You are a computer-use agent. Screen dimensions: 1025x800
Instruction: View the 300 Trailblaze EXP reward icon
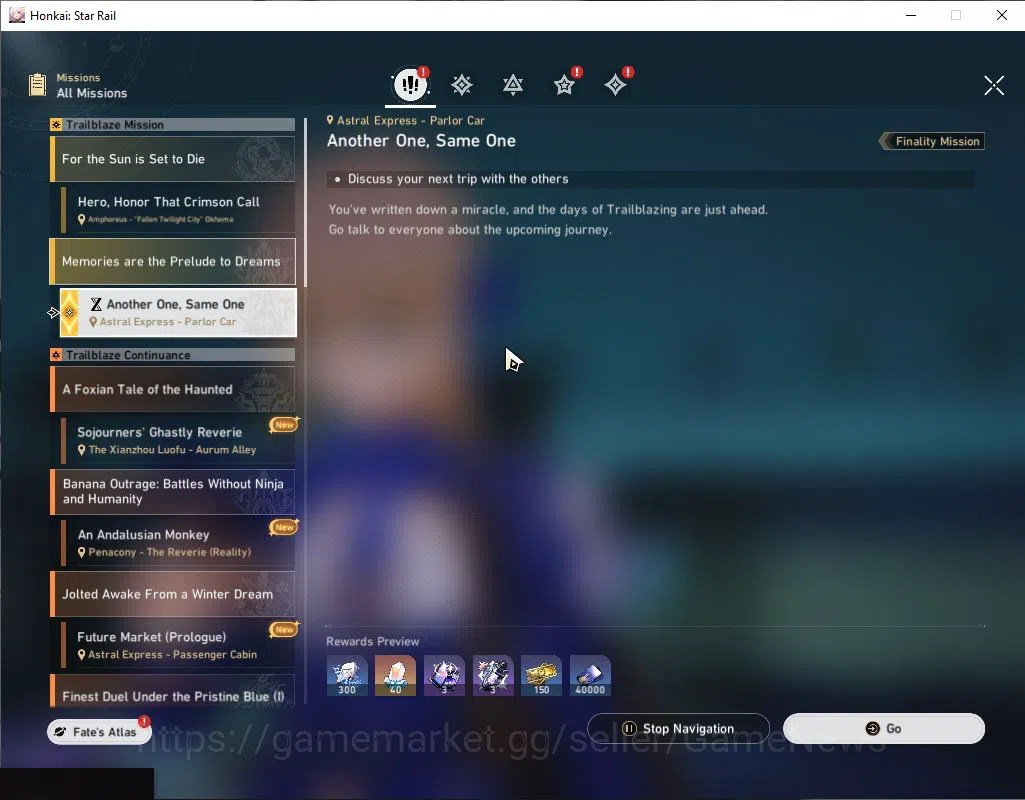[347, 676]
